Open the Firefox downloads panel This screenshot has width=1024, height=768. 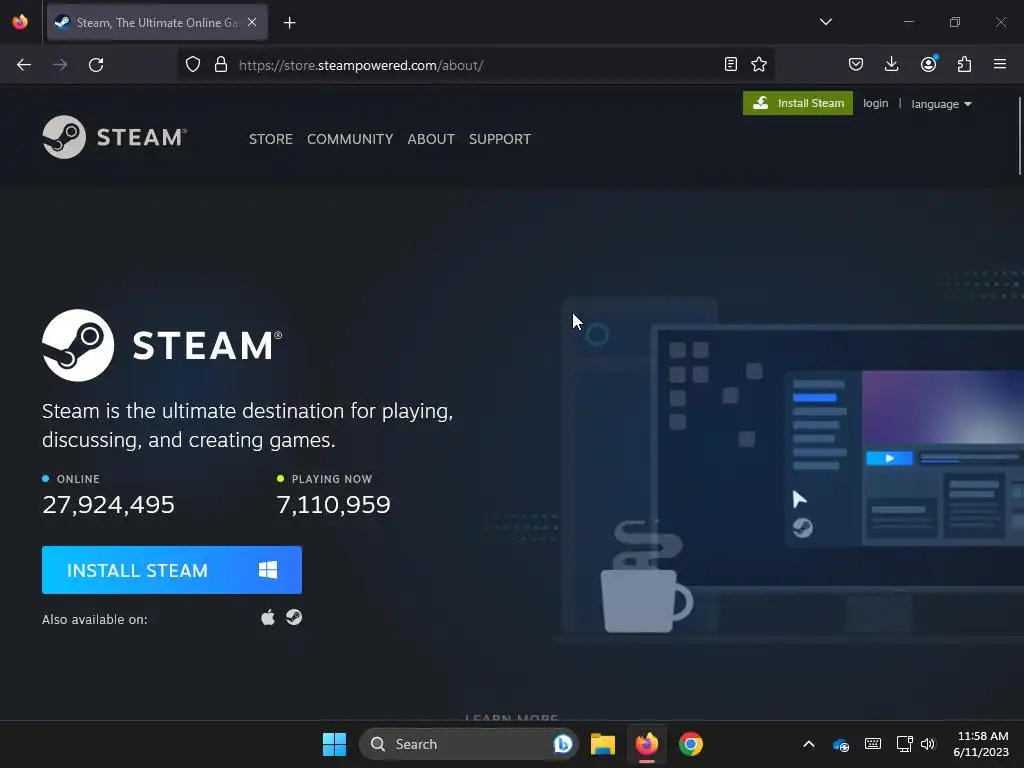click(x=891, y=64)
